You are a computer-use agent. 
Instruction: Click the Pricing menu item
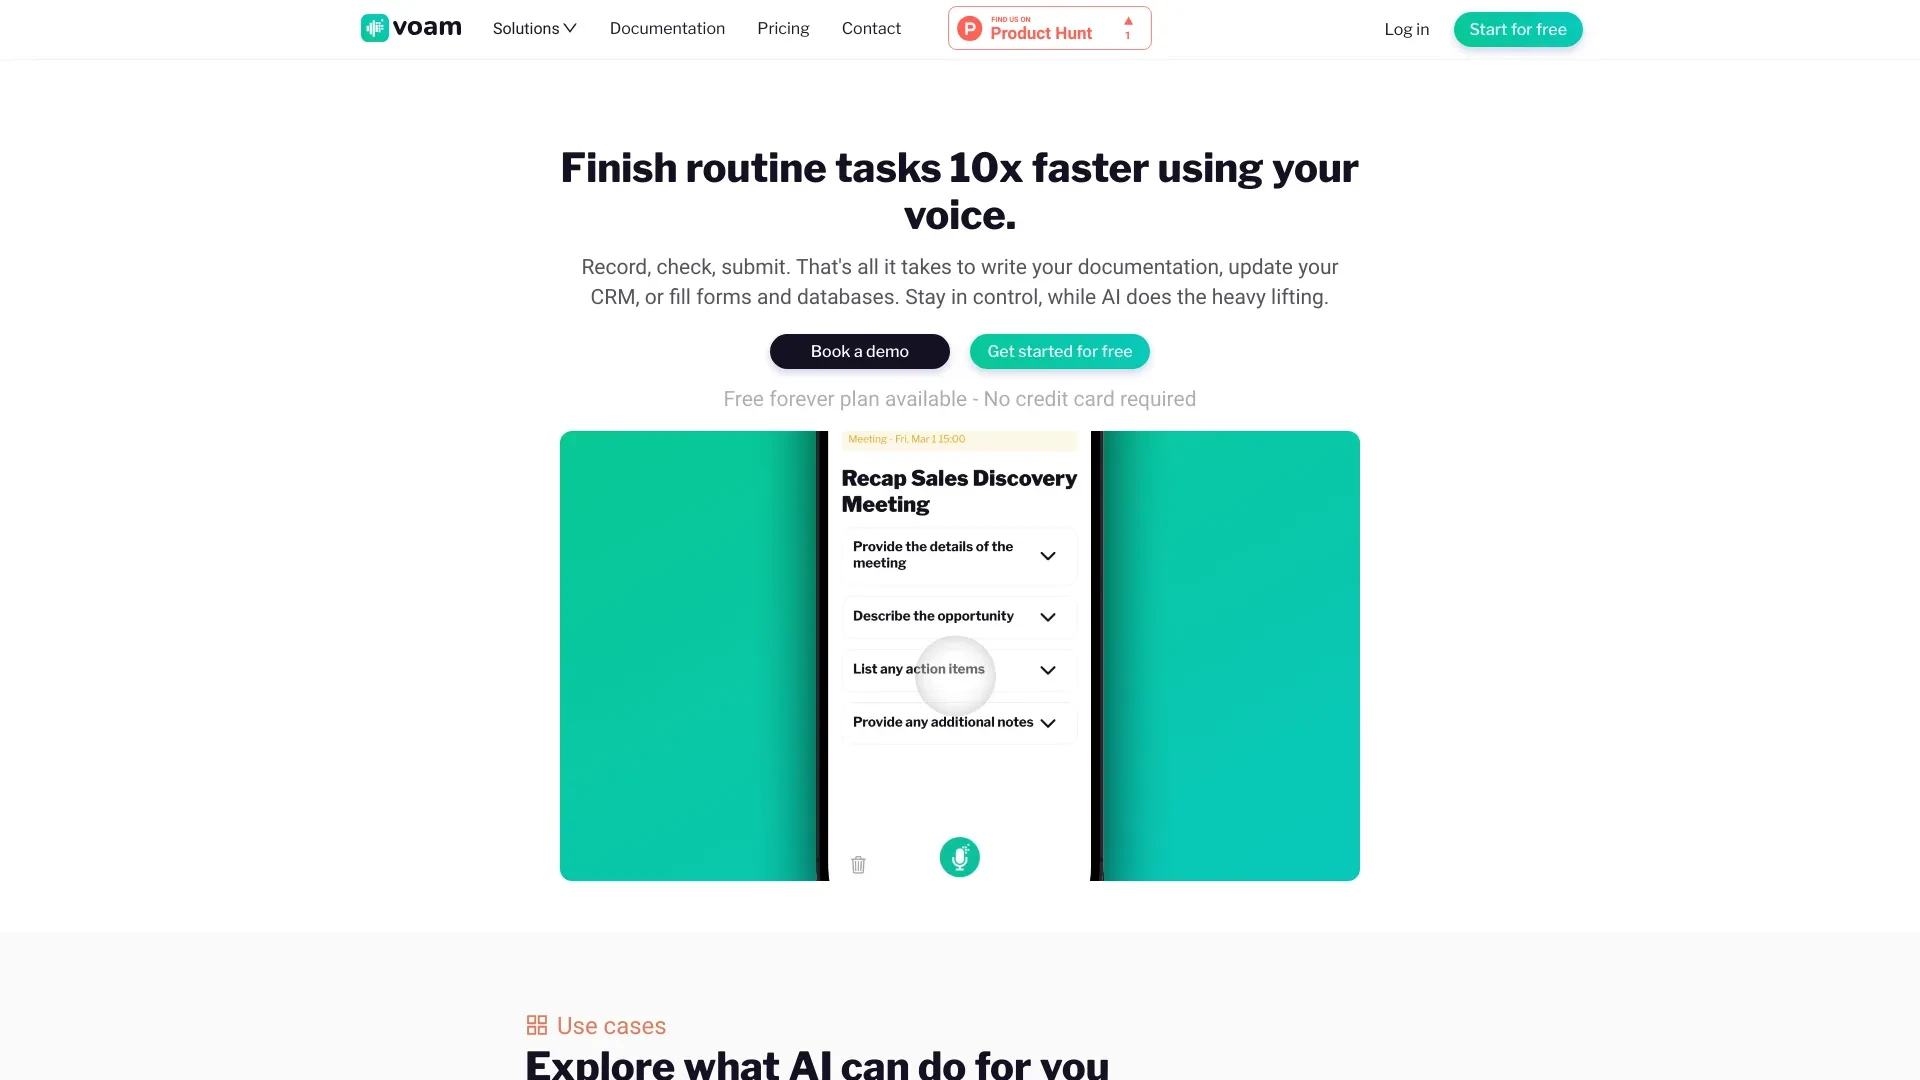coord(783,28)
